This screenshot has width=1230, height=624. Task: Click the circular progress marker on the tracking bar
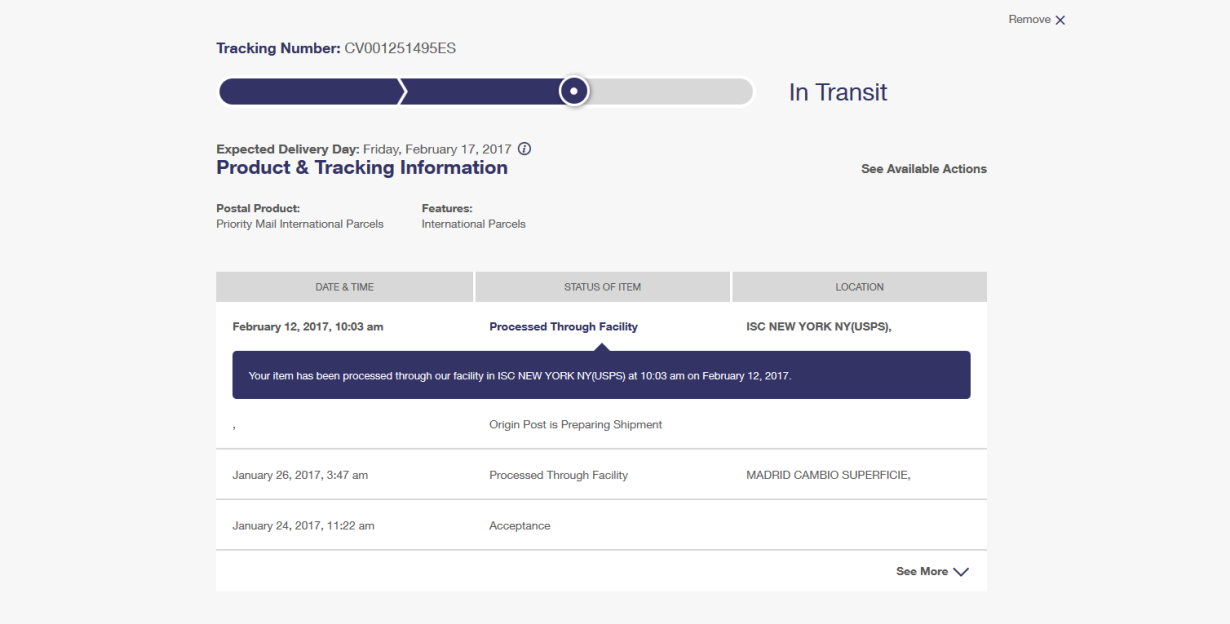(x=574, y=91)
